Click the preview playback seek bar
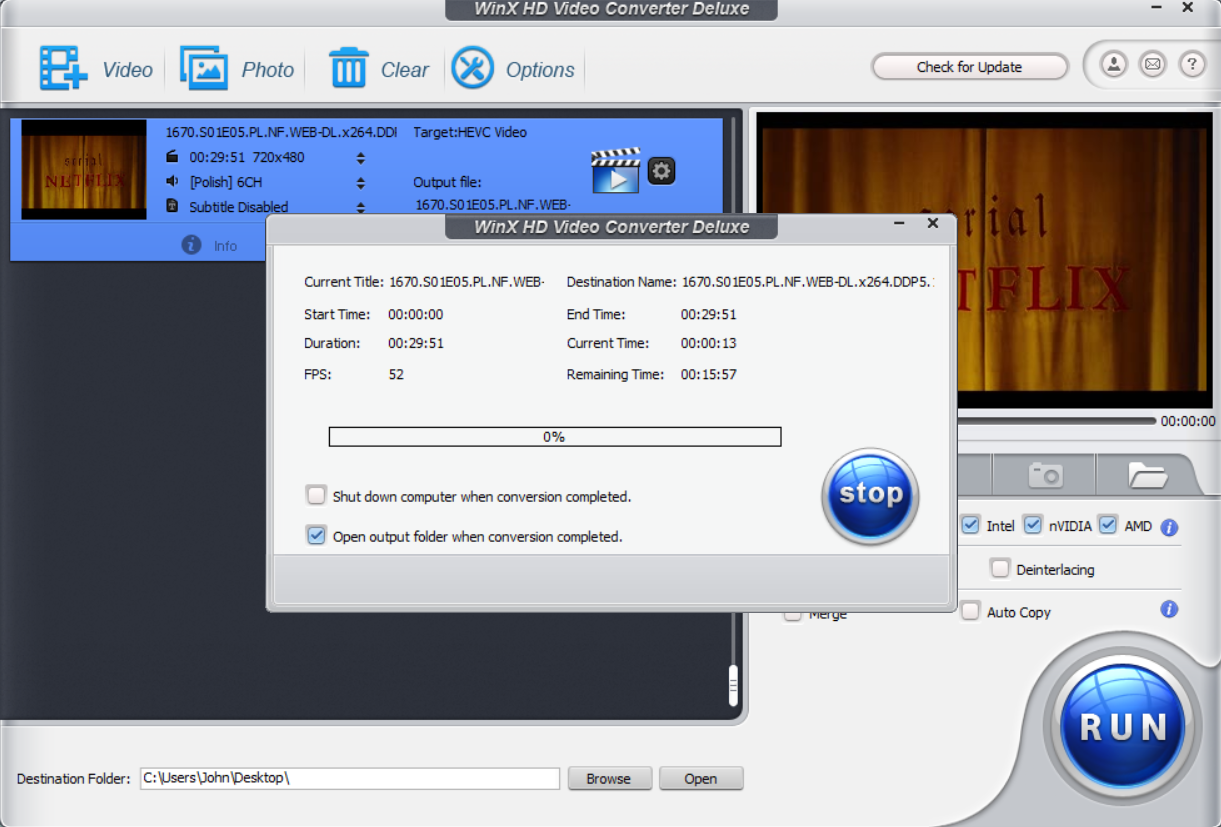This screenshot has height=827, width=1221. [1056, 421]
